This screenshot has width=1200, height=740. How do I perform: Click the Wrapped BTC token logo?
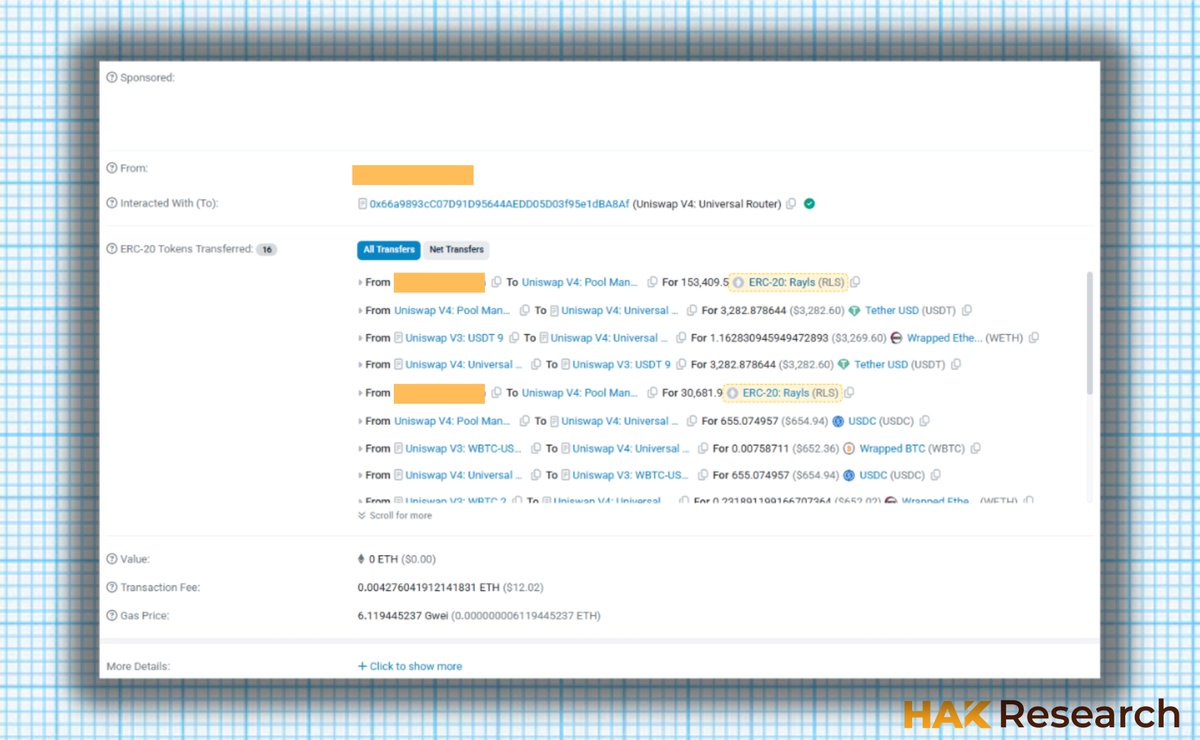pos(849,448)
